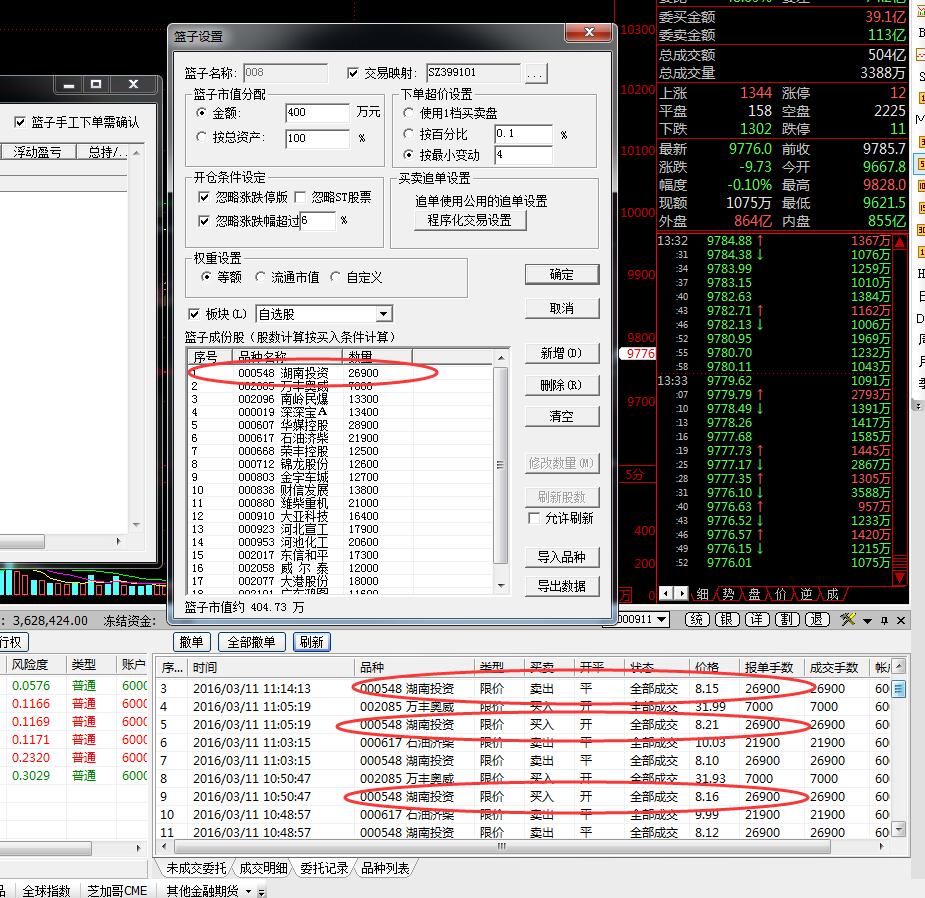Click 新增(D) to add a stock
This screenshot has width=925, height=898.
point(562,353)
